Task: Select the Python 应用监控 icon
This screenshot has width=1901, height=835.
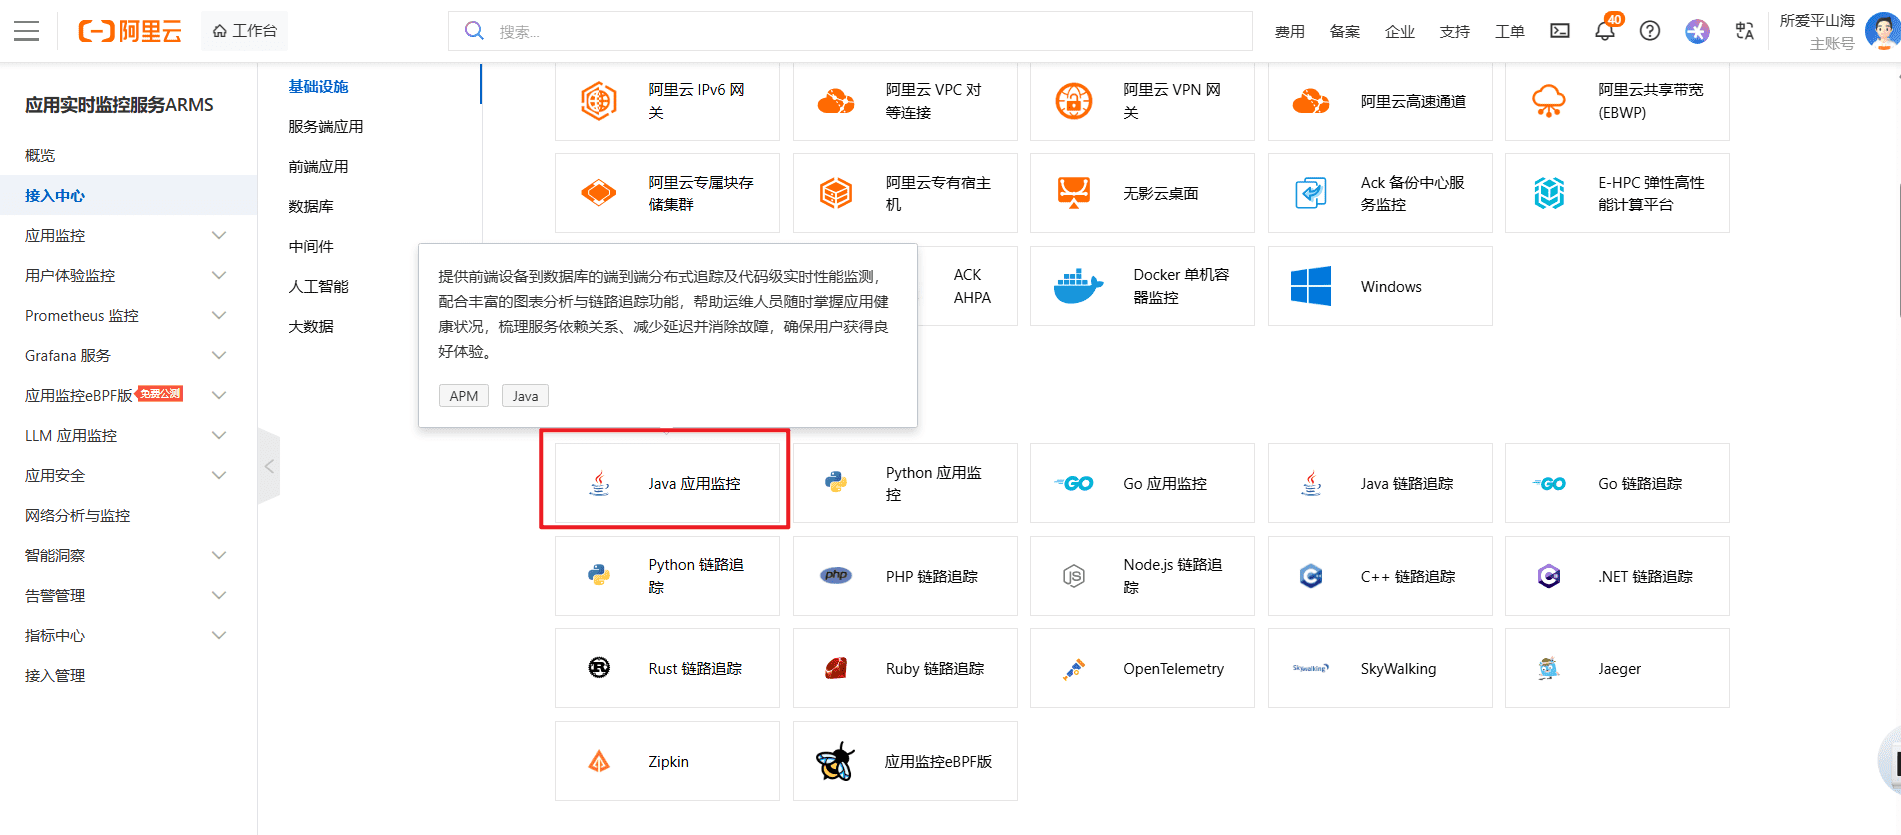Action: coord(836,483)
